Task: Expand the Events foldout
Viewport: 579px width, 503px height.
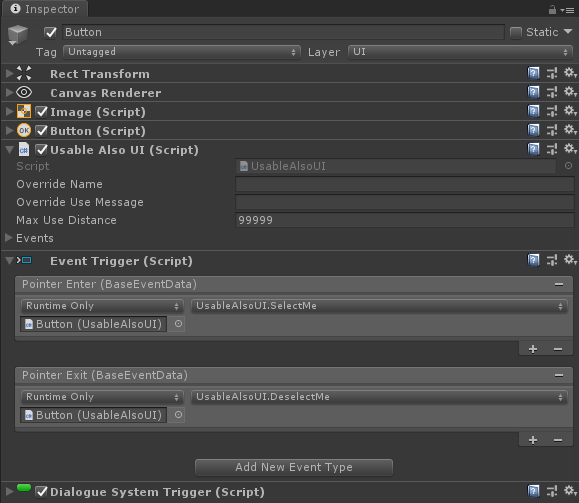Action: point(9,238)
